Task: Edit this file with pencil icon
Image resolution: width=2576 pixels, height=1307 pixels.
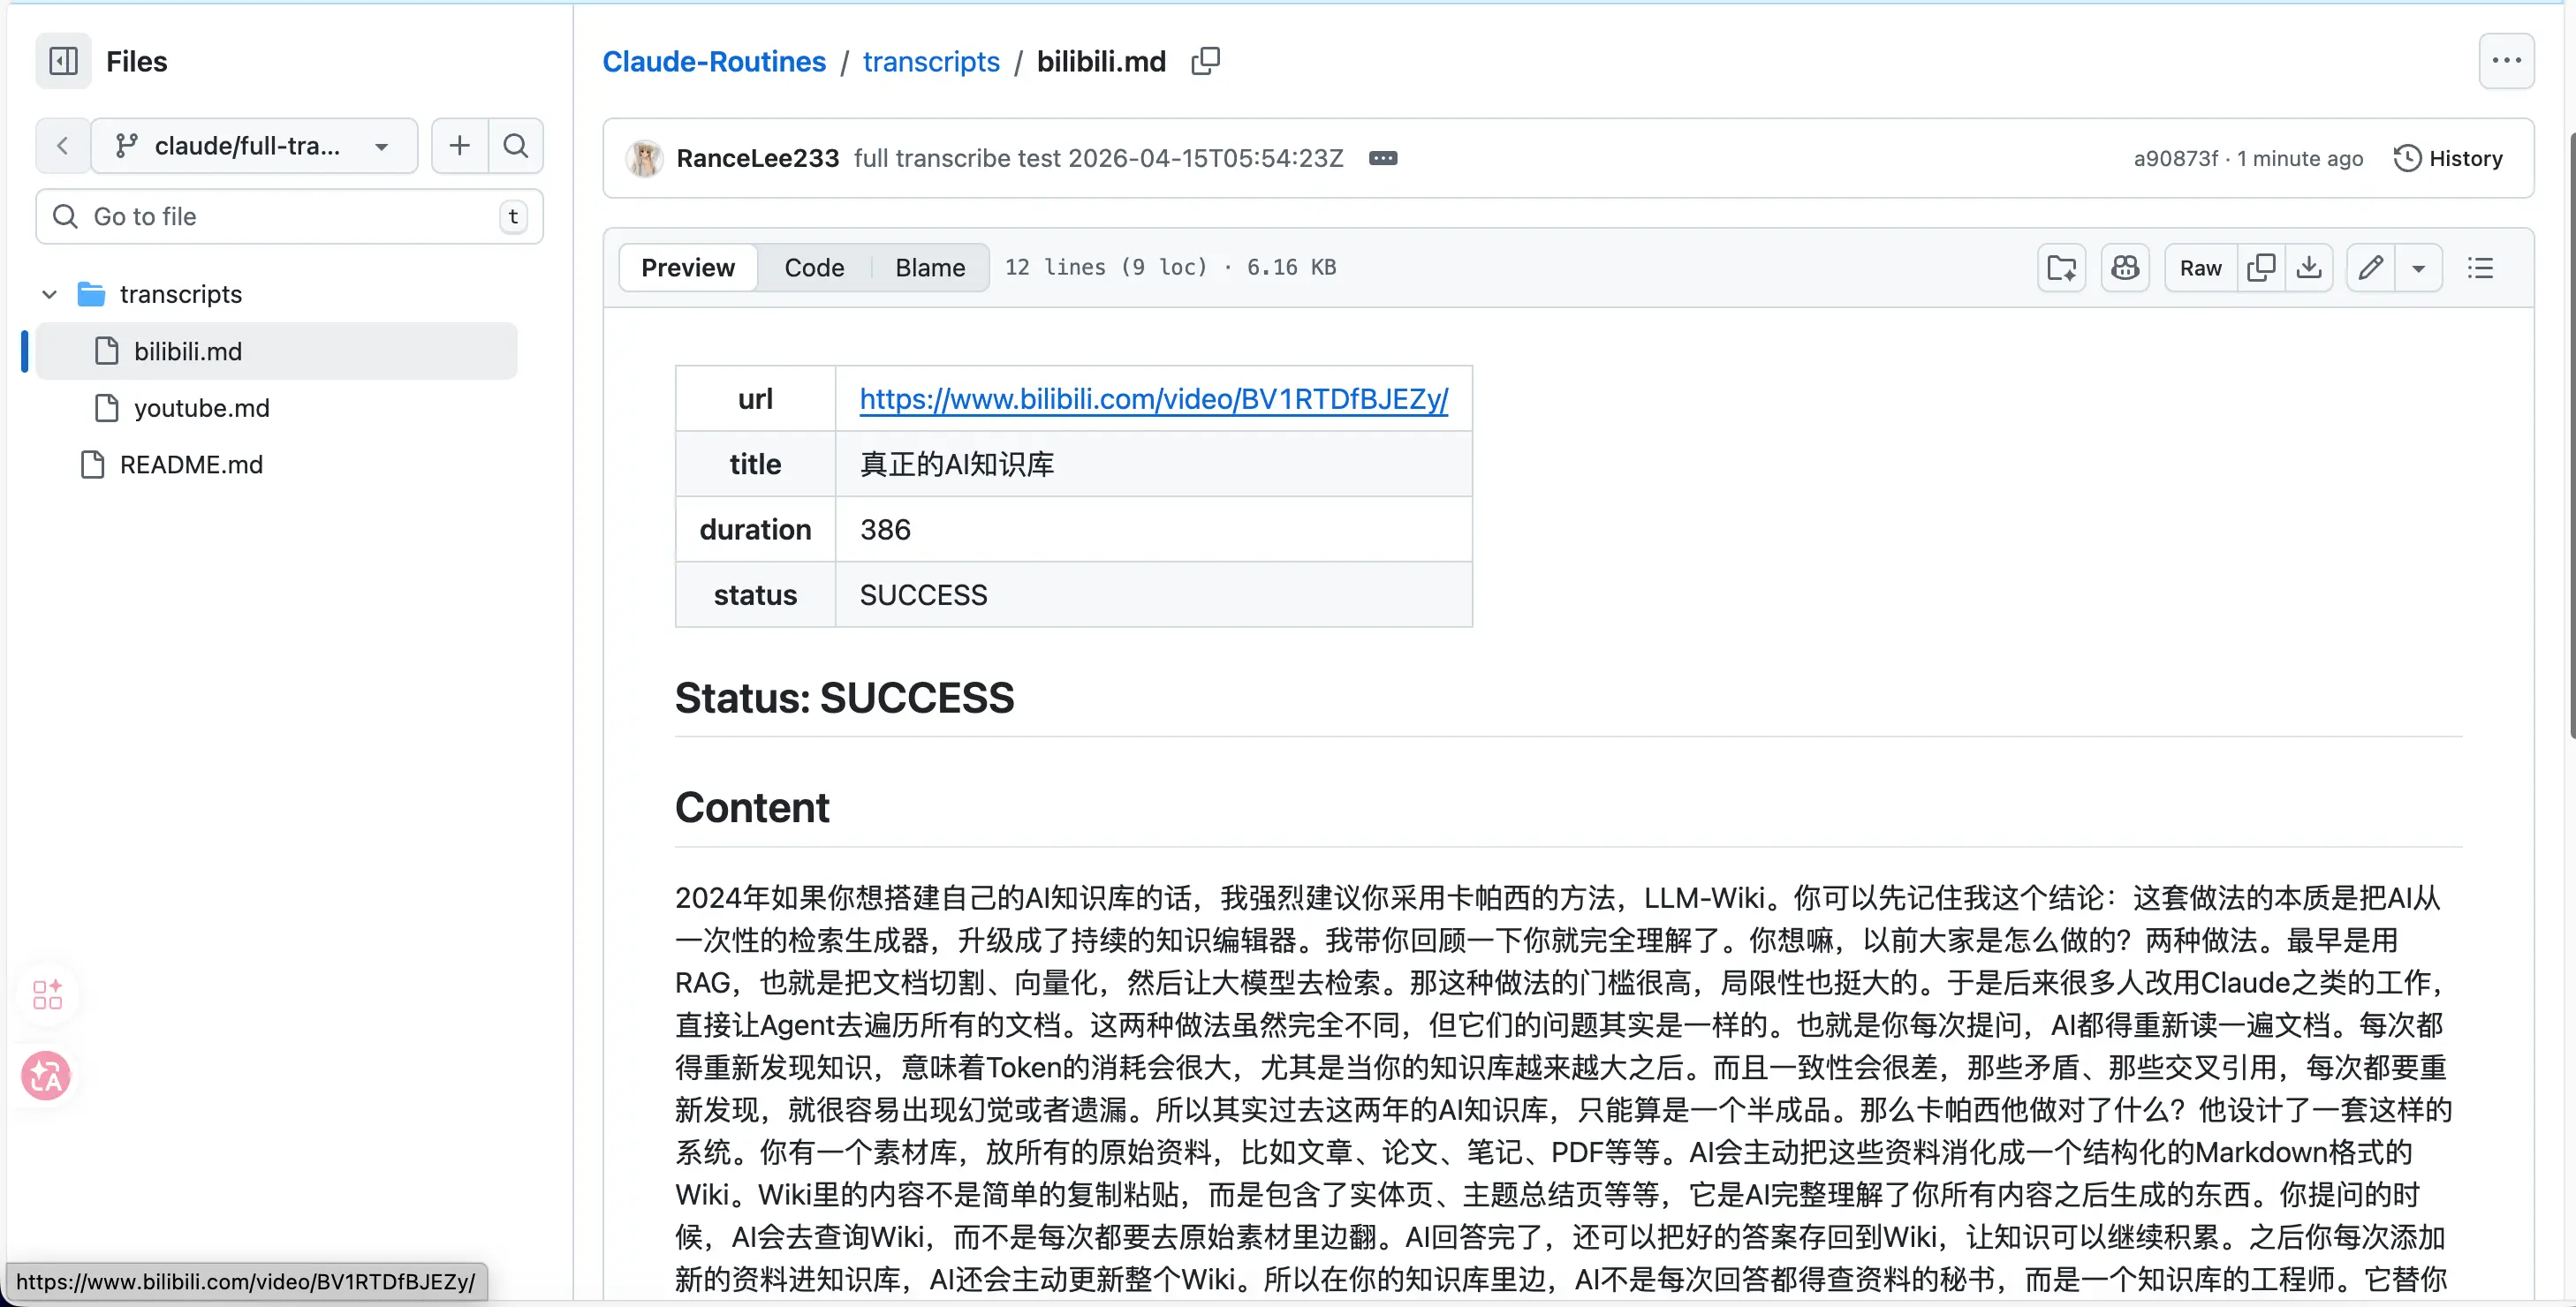Action: tap(2370, 267)
